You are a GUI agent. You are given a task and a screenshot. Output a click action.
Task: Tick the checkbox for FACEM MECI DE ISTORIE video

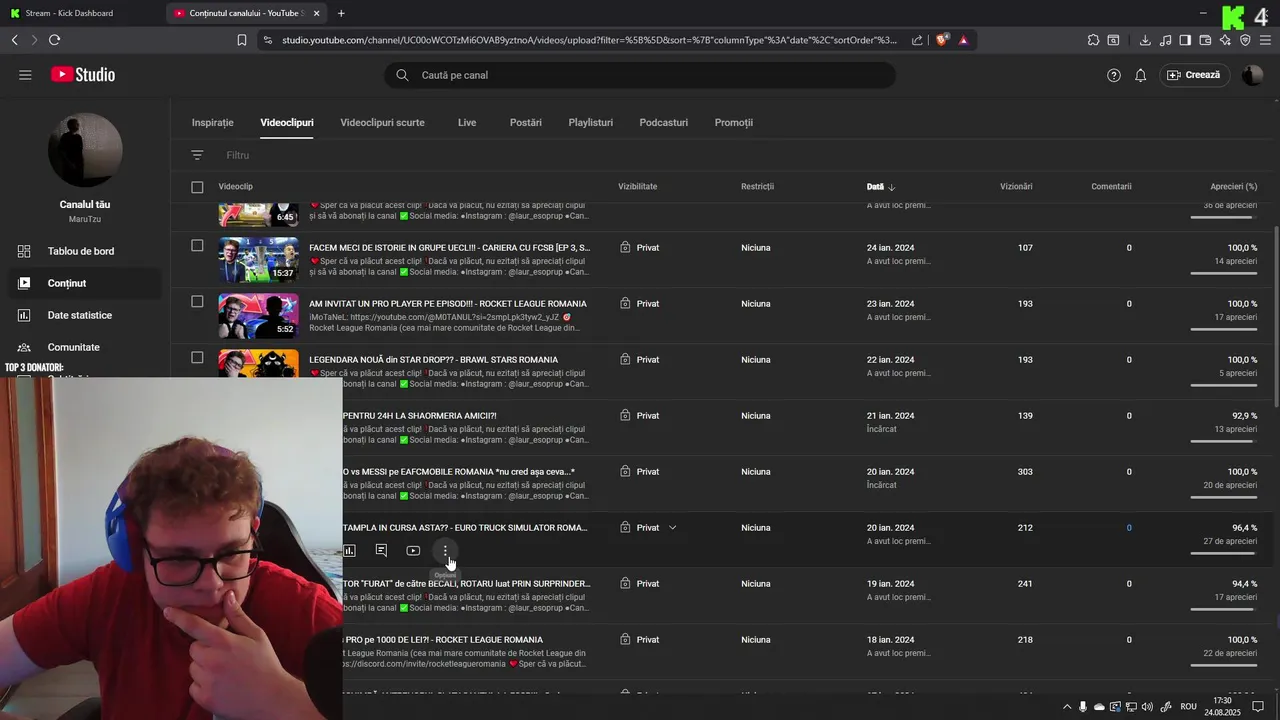point(197,246)
